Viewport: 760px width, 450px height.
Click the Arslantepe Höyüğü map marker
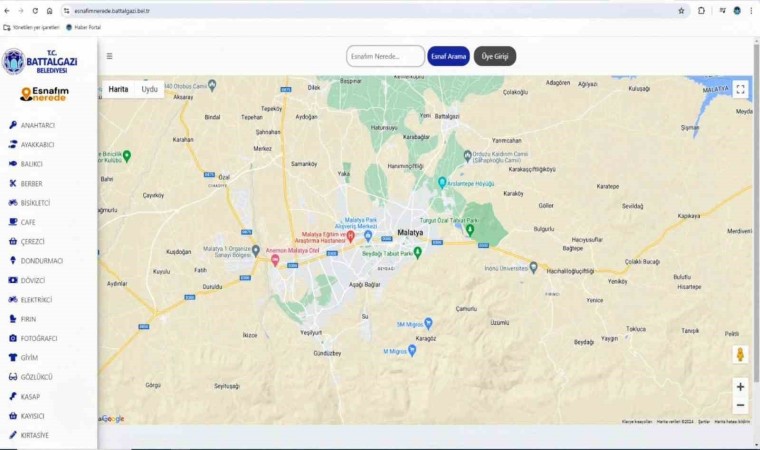tap(442, 183)
